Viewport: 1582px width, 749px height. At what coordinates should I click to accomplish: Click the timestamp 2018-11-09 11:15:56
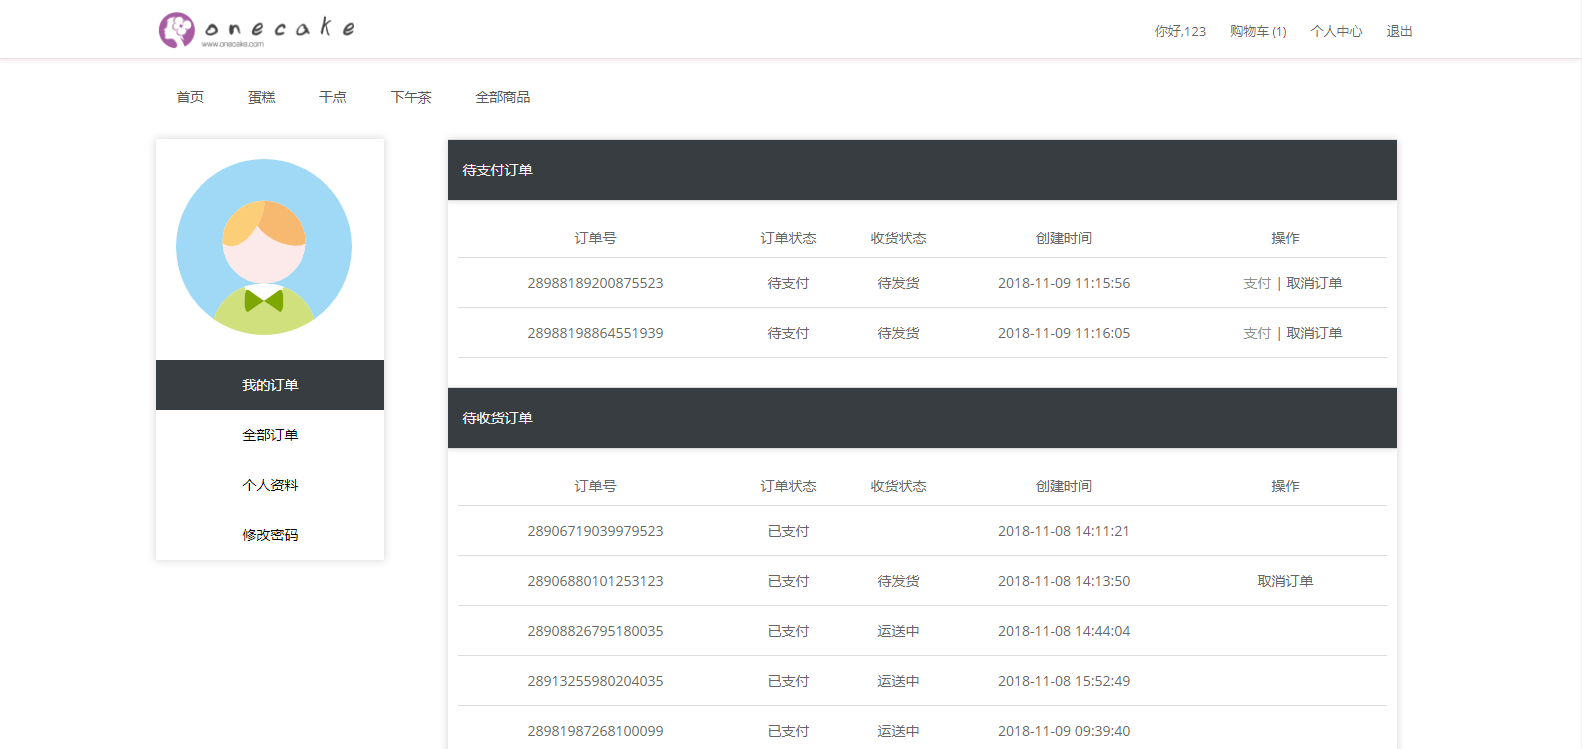[x=1064, y=283]
